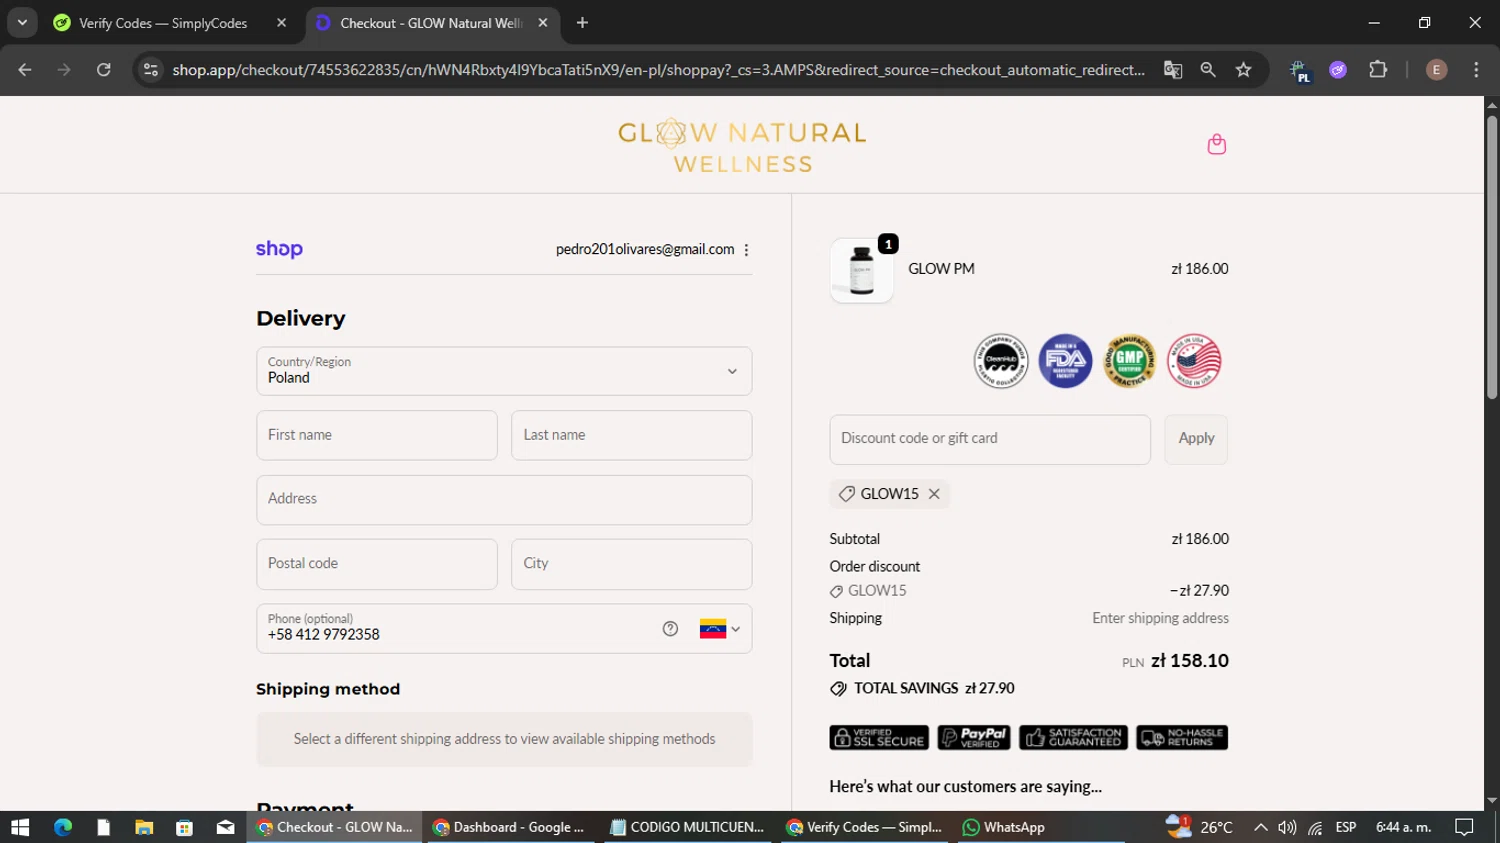
Task: Click the GMP certified badge
Action: pyautogui.click(x=1130, y=361)
